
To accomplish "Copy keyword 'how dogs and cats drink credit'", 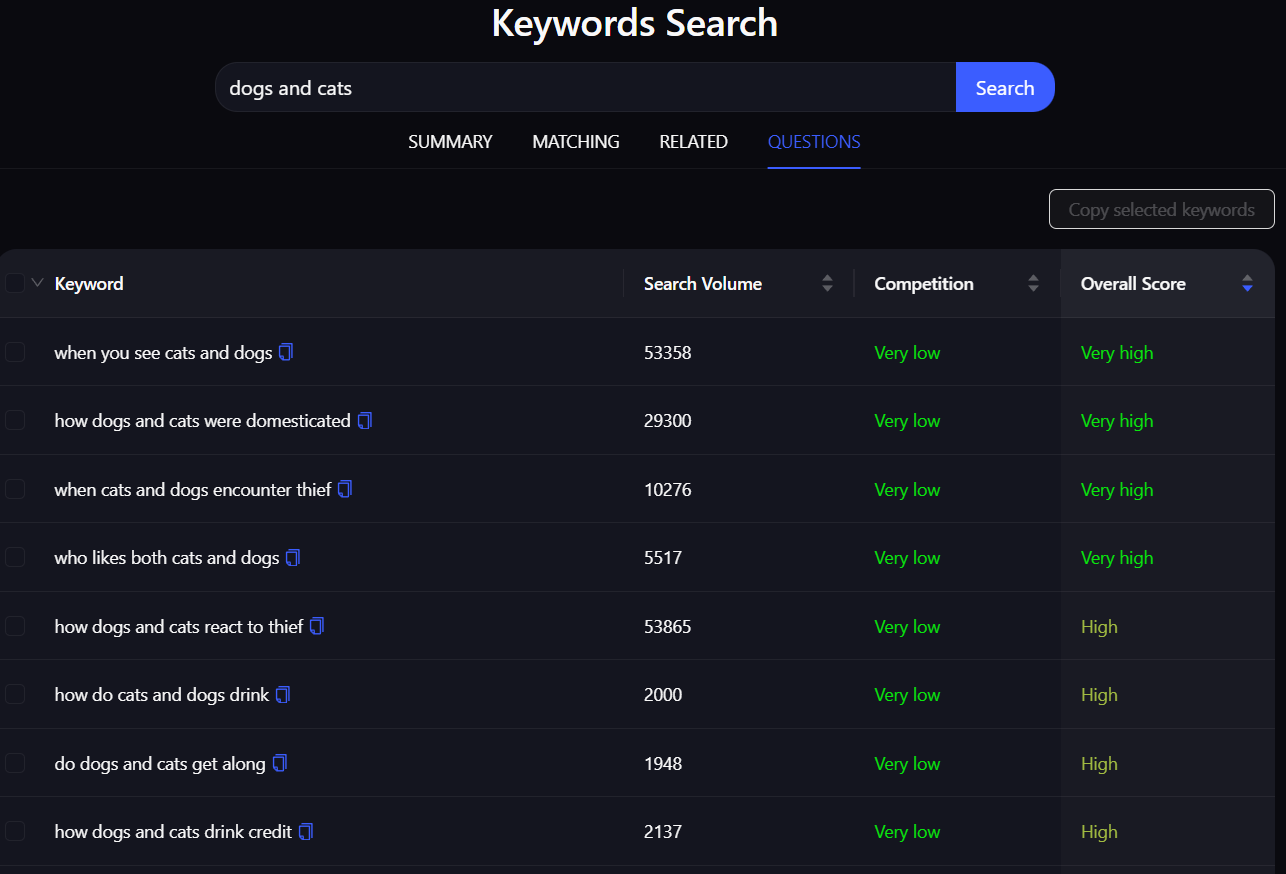I will tap(306, 831).
